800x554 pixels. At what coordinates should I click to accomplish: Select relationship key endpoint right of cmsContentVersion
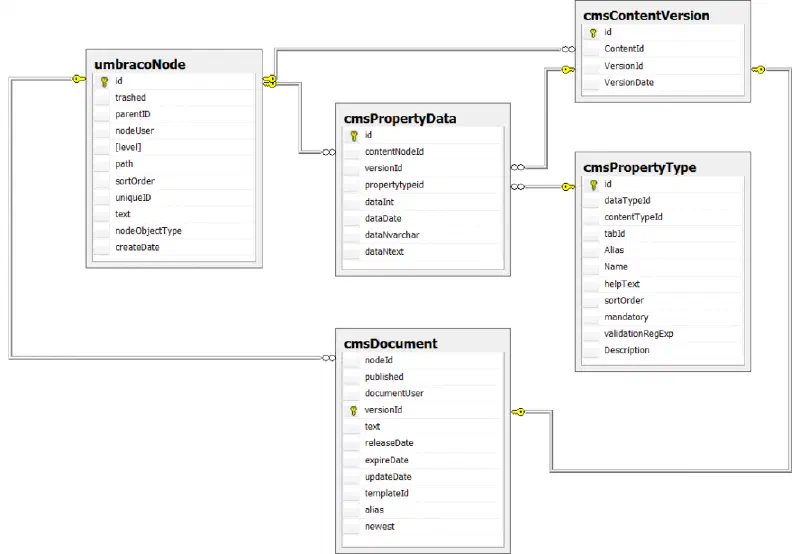(x=758, y=69)
